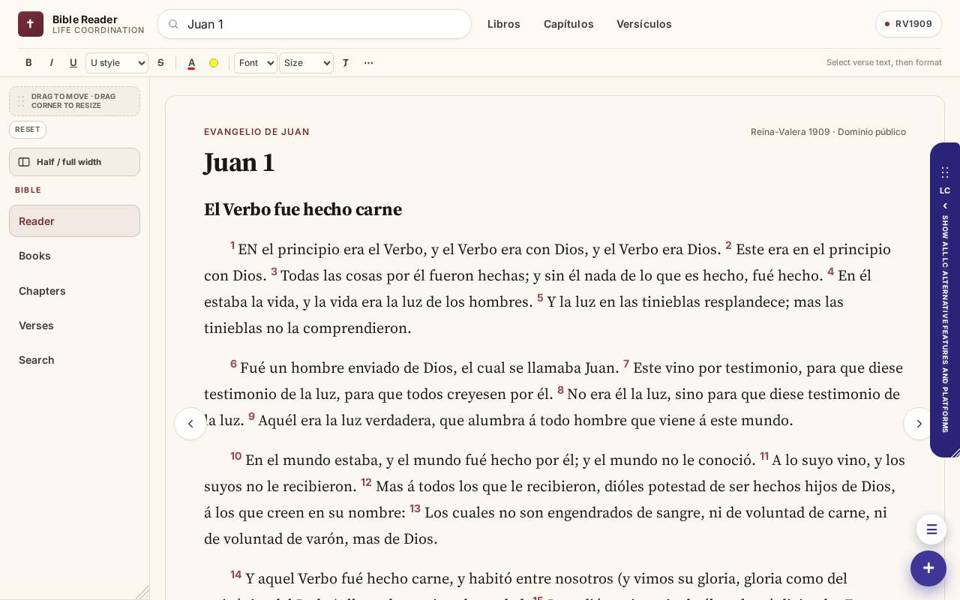
Task: Expand the LC side panel chevron
Action: click(945, 206)
